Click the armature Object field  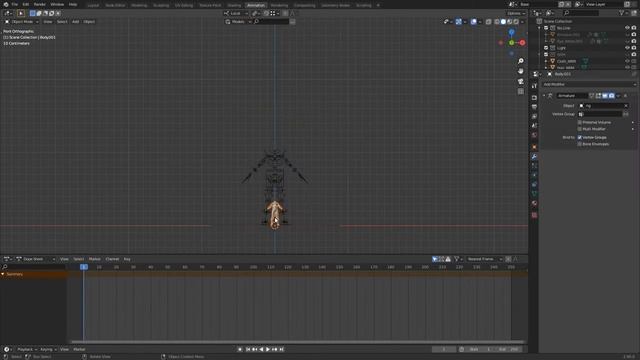coord(604,106)
